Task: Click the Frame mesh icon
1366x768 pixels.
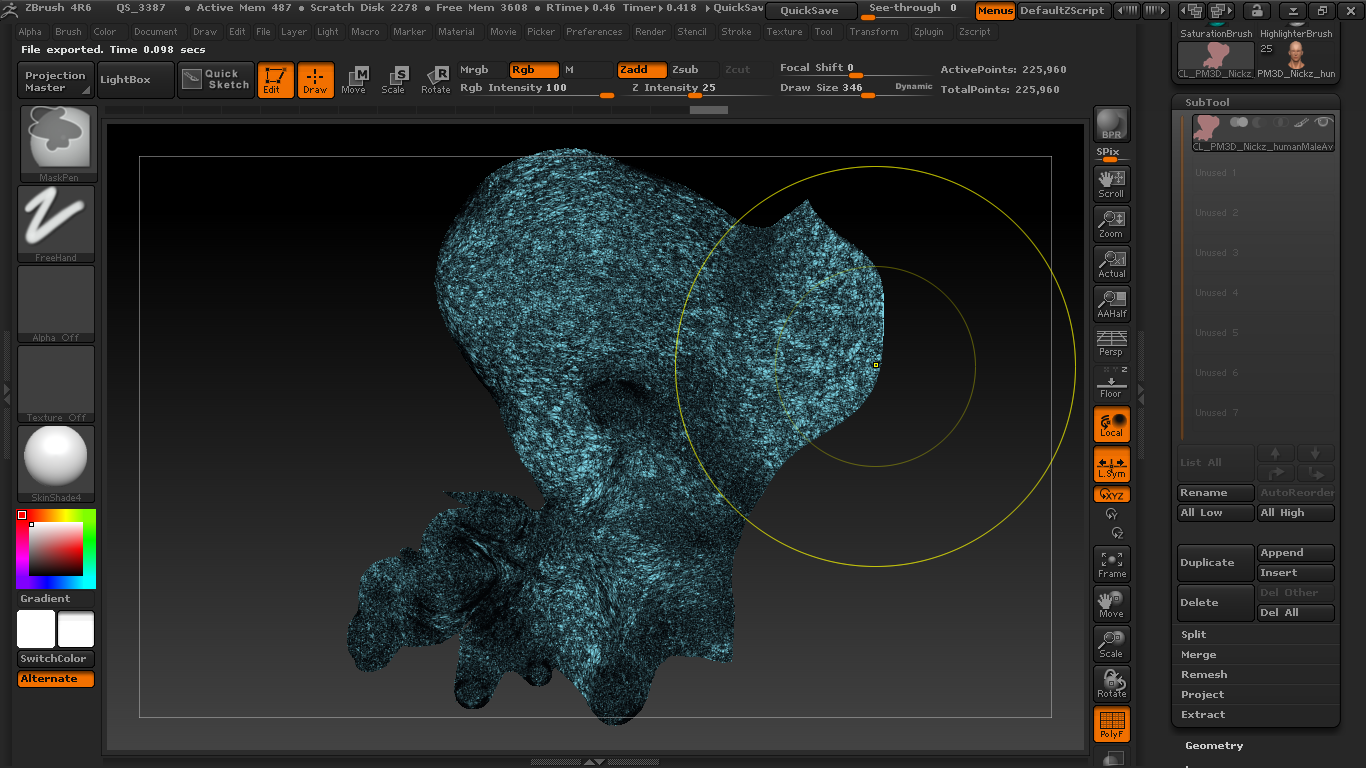Action: point(1111,564)
